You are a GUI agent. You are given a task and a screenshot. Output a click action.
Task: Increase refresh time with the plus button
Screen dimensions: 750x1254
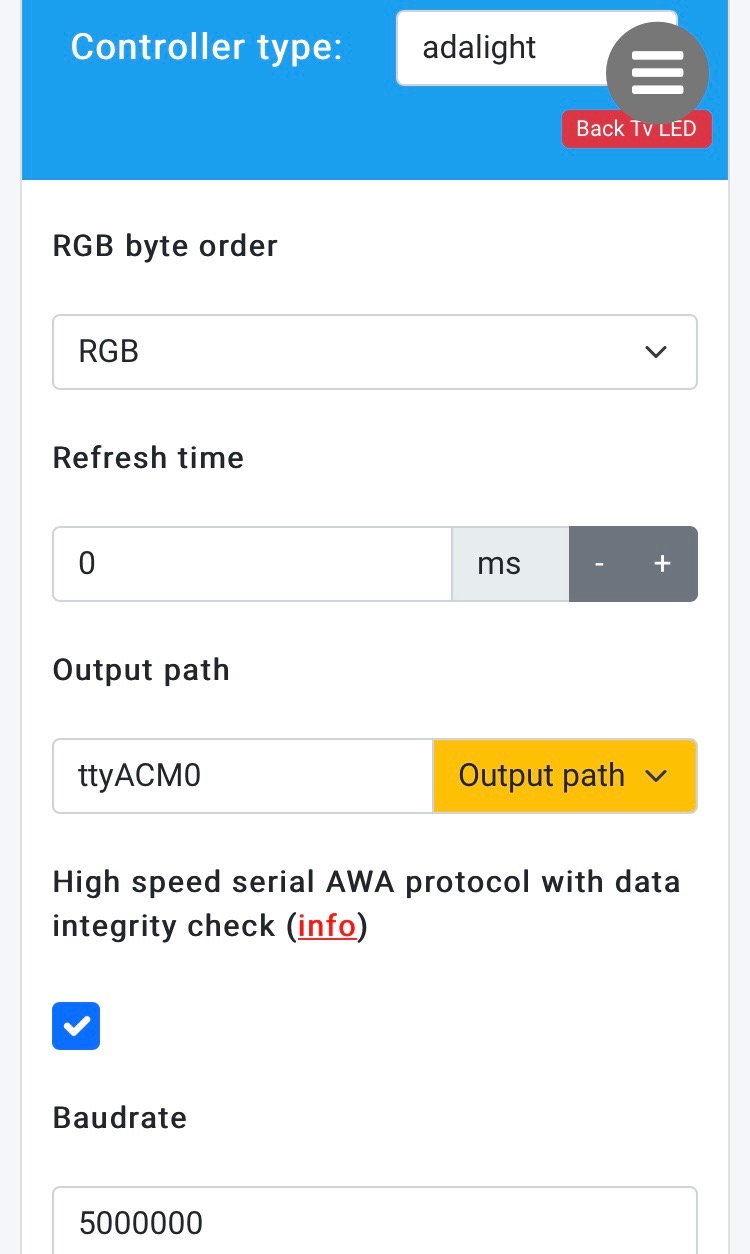point(662,564)
